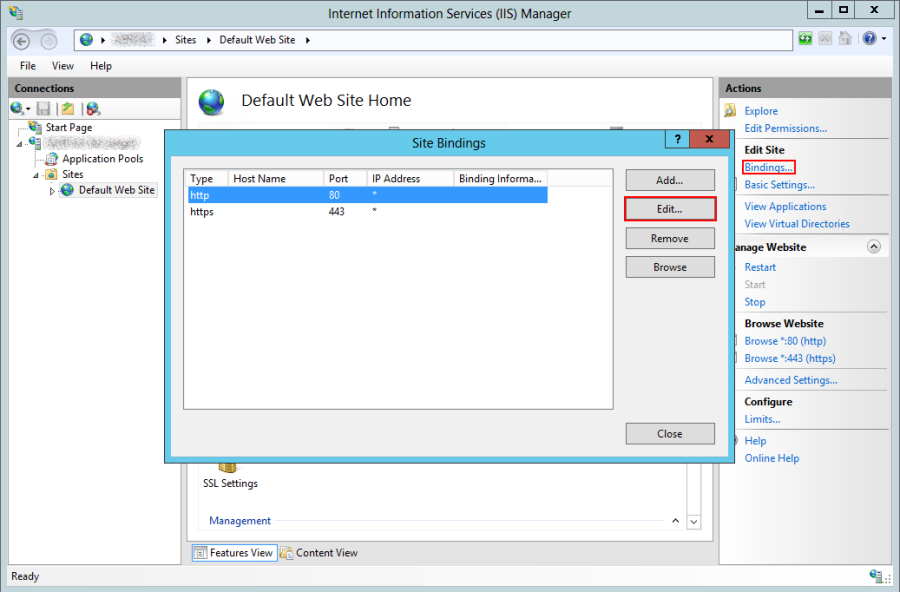The image size is (900, 592).
Task: Click Restart under Manage Website
Action: pyautogui.click(x=760, y=267)
